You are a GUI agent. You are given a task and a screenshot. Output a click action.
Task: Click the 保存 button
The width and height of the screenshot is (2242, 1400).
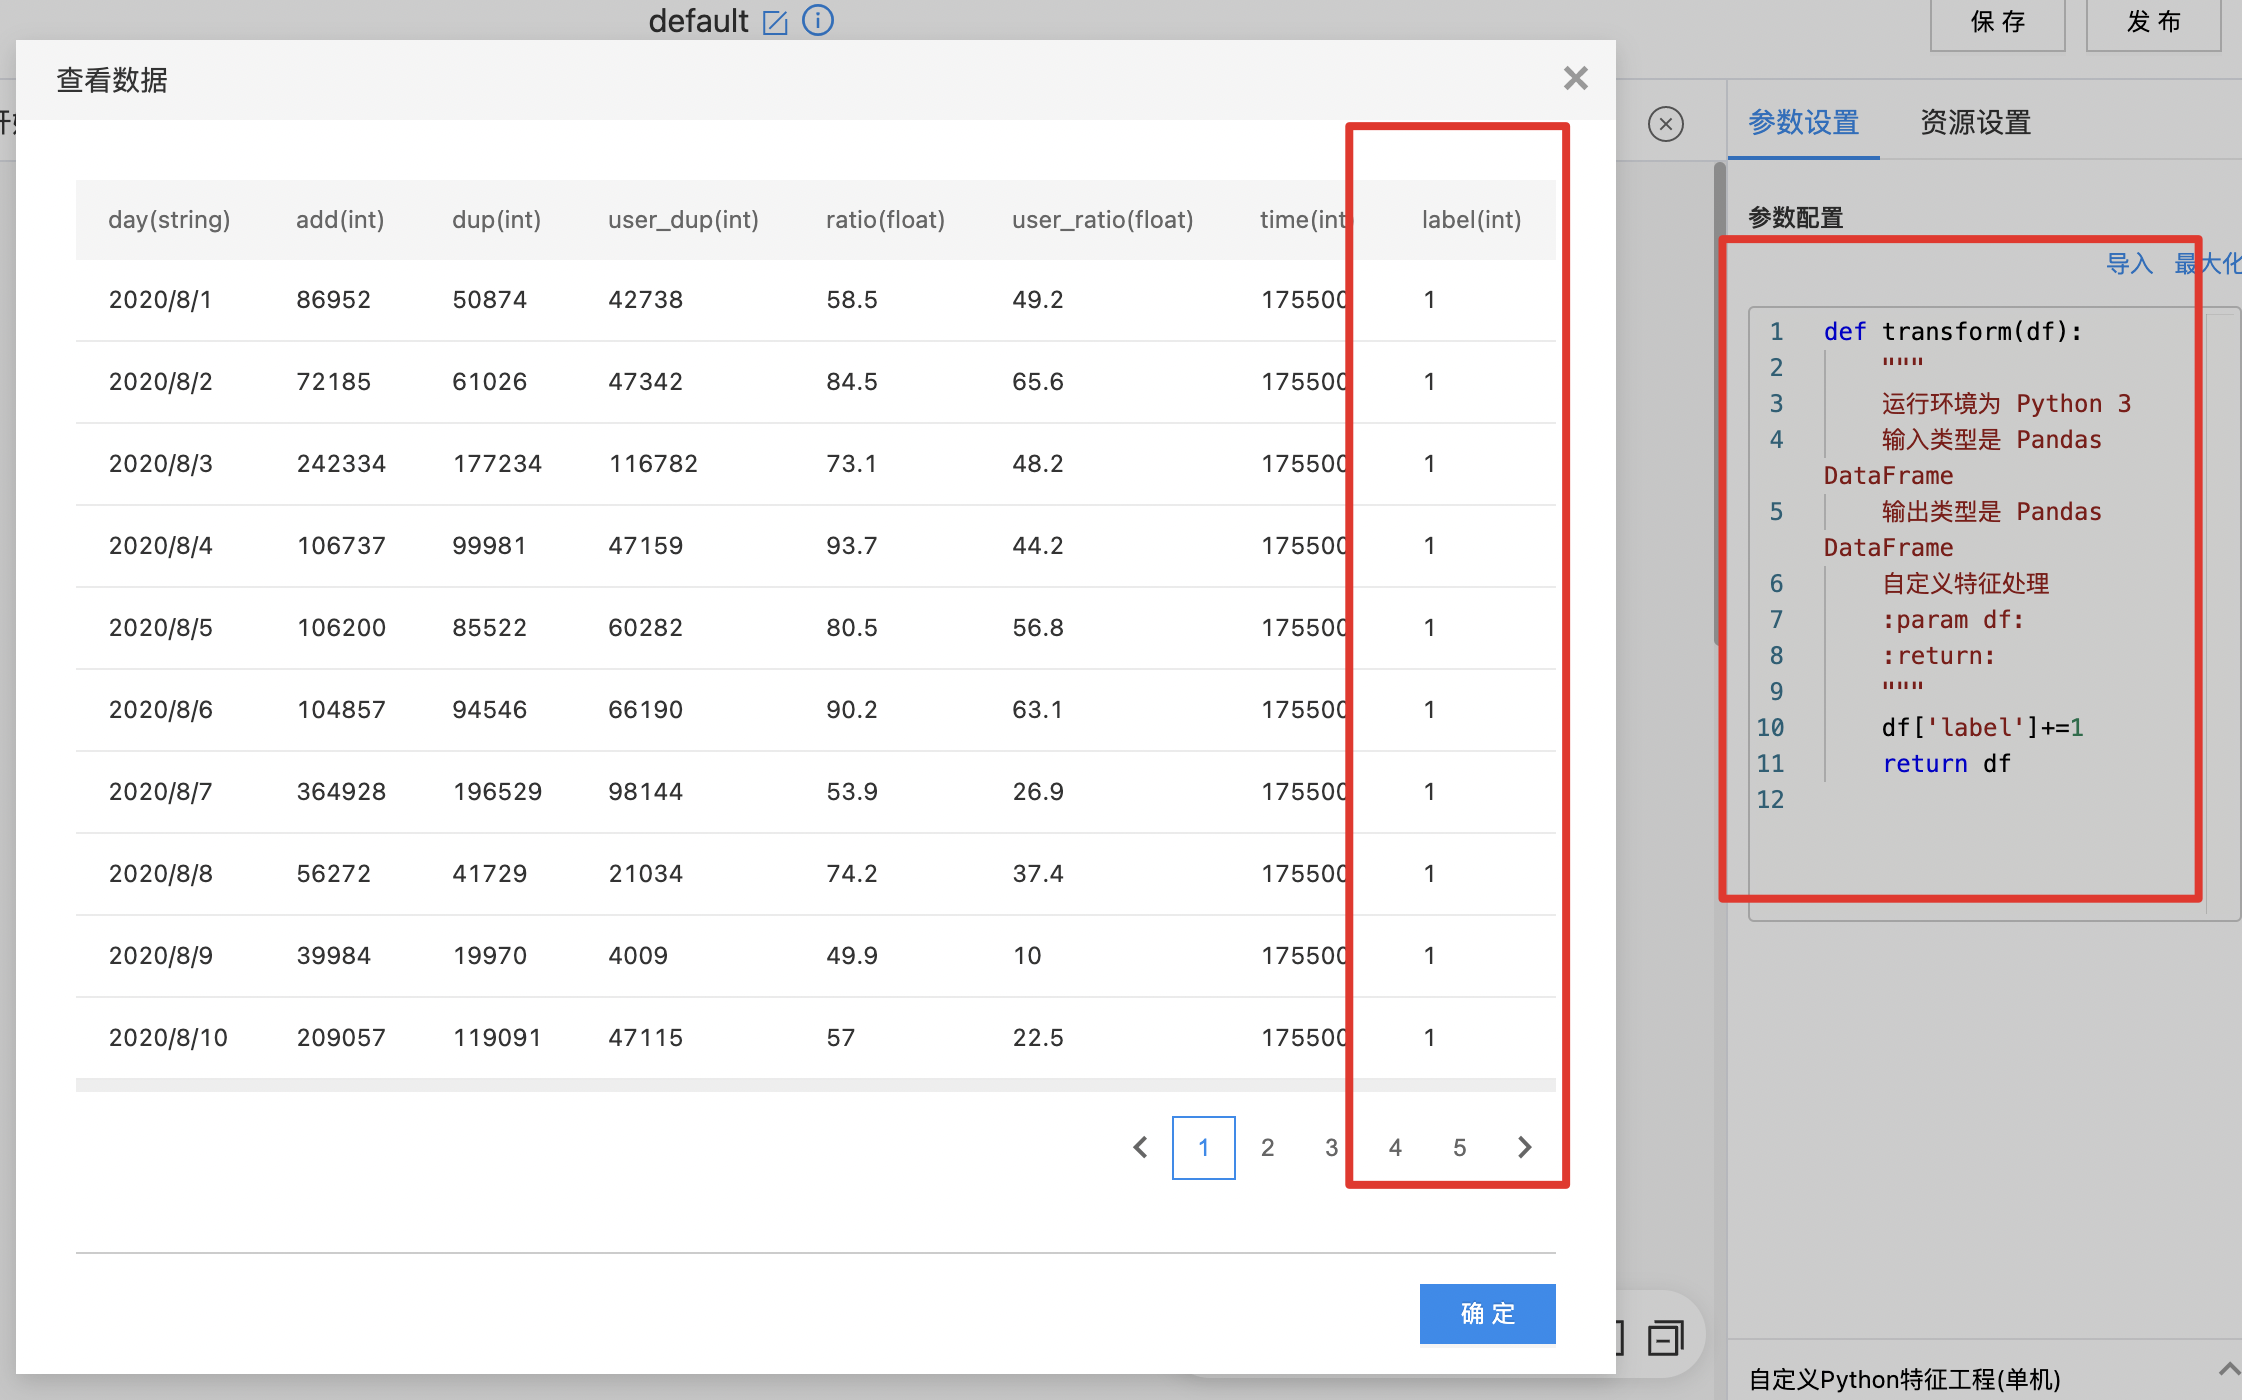(1997, 22)
